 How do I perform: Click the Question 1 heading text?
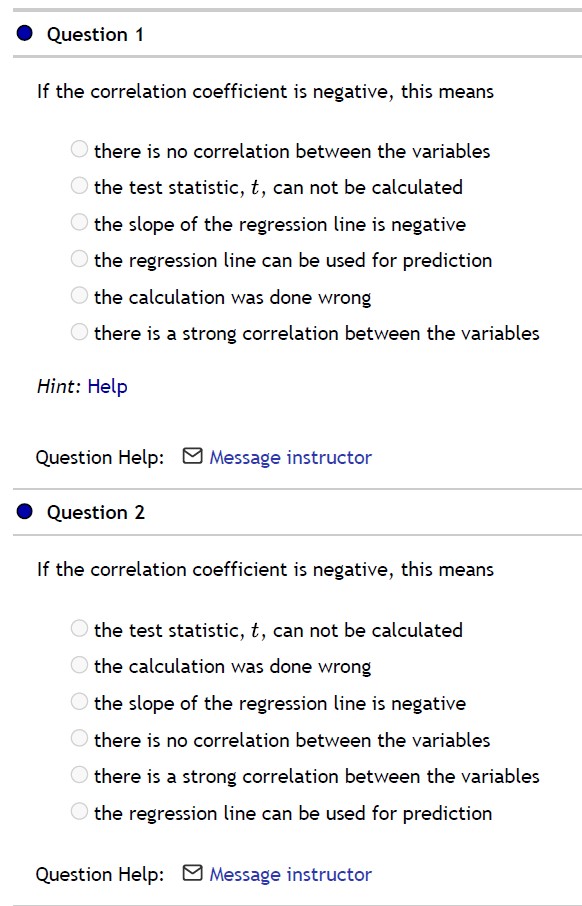[x=95, y=33]
